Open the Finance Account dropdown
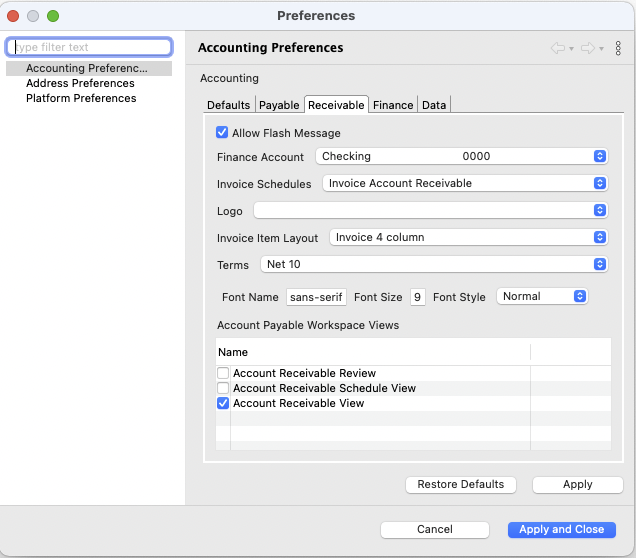636x558 pixels. coord(461,156)
